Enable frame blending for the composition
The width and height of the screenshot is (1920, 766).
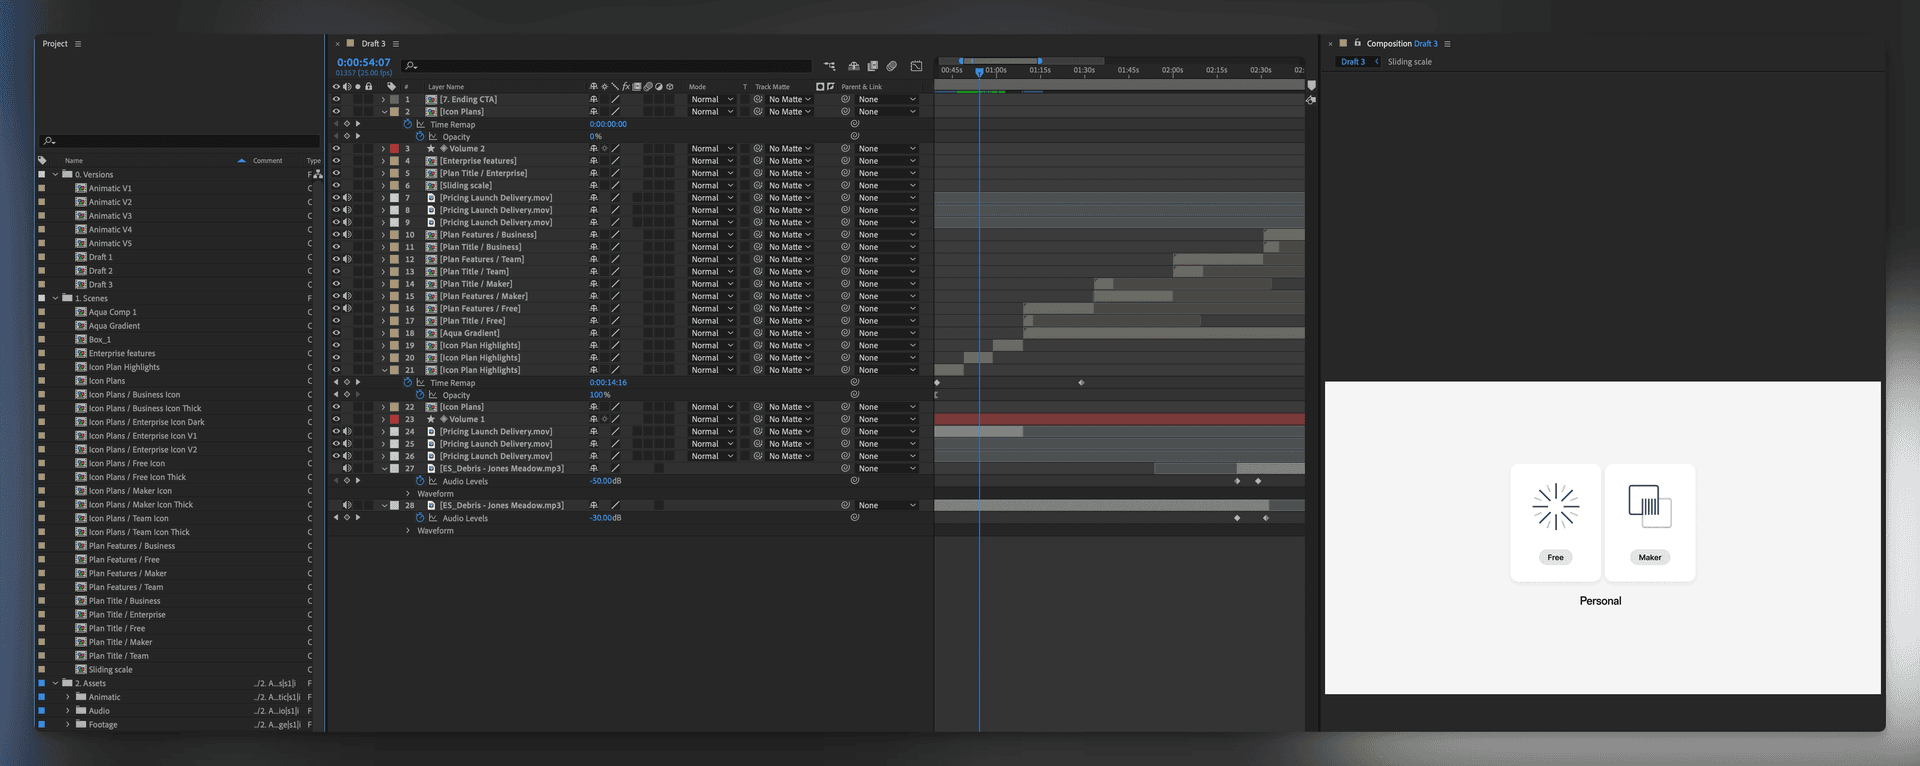pos(873,66)
